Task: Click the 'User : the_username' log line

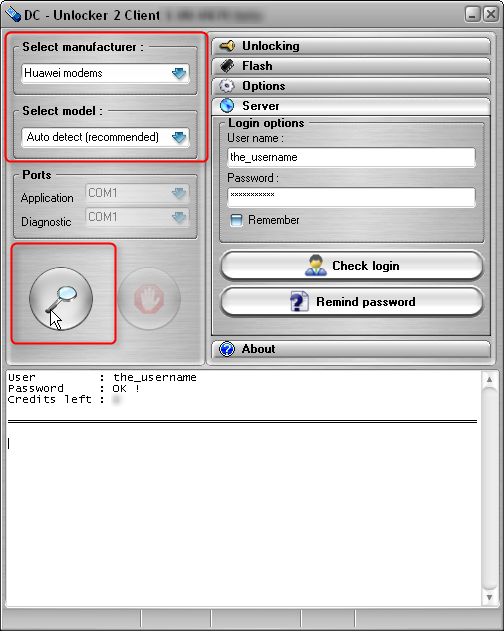Action: pyautogui.click(x=102, y=377)
